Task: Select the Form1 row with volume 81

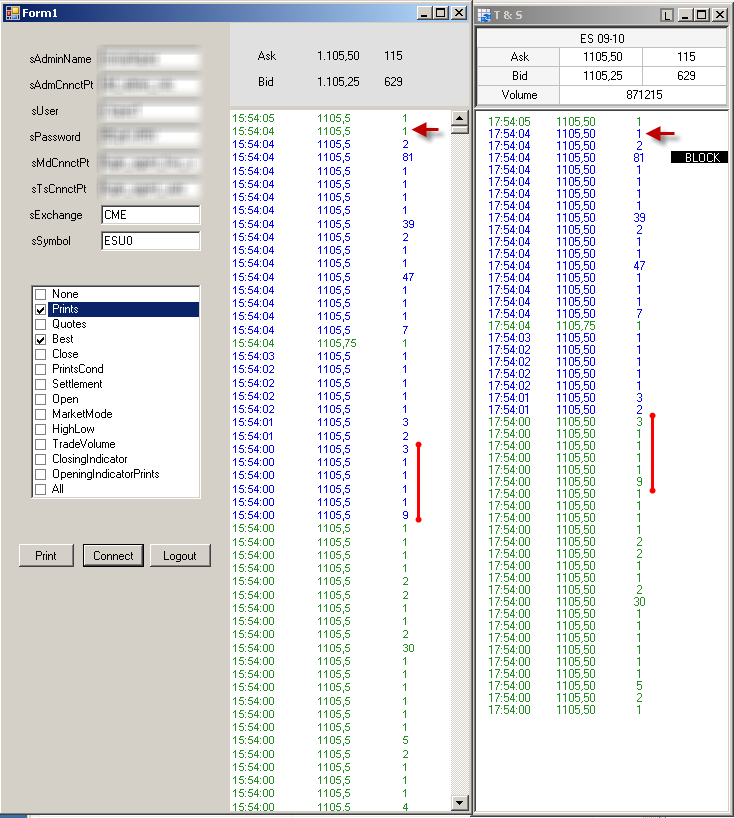Action: point(340,158)
